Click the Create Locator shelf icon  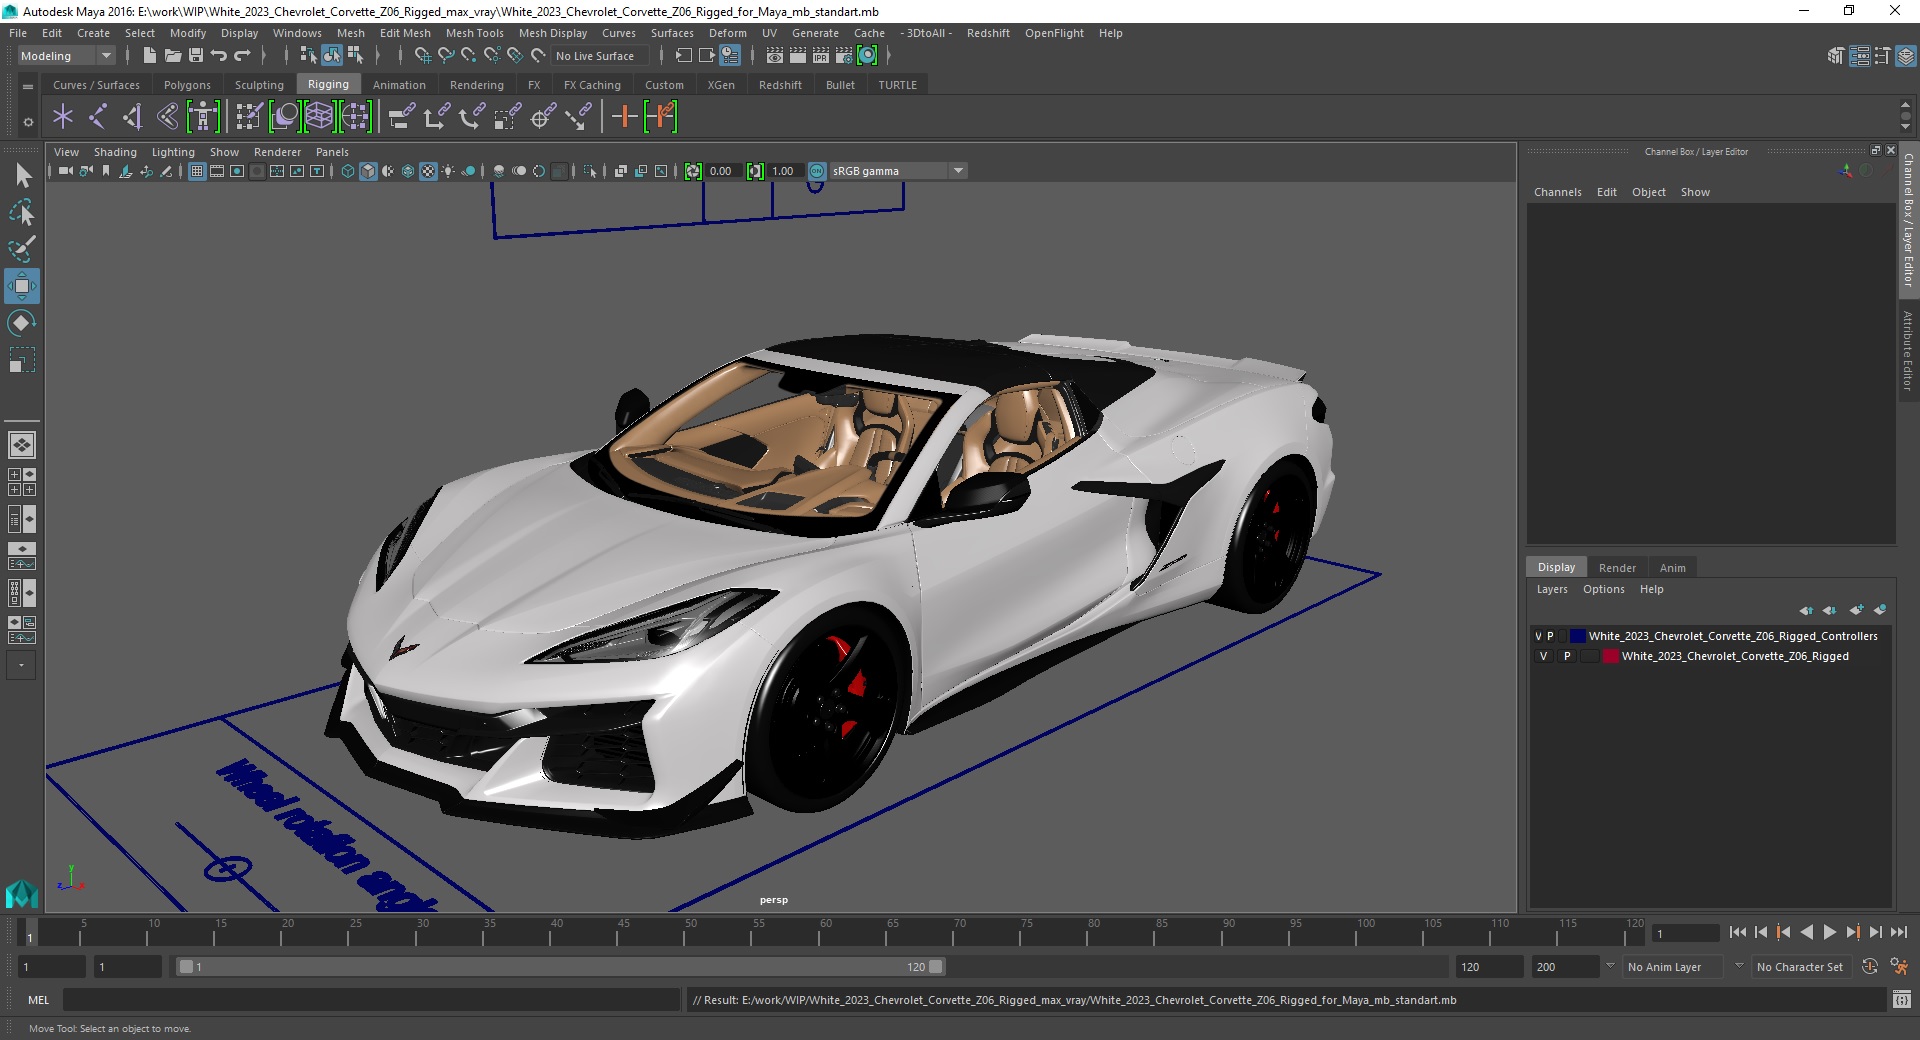pyautogui.click(x=63, y=117)
